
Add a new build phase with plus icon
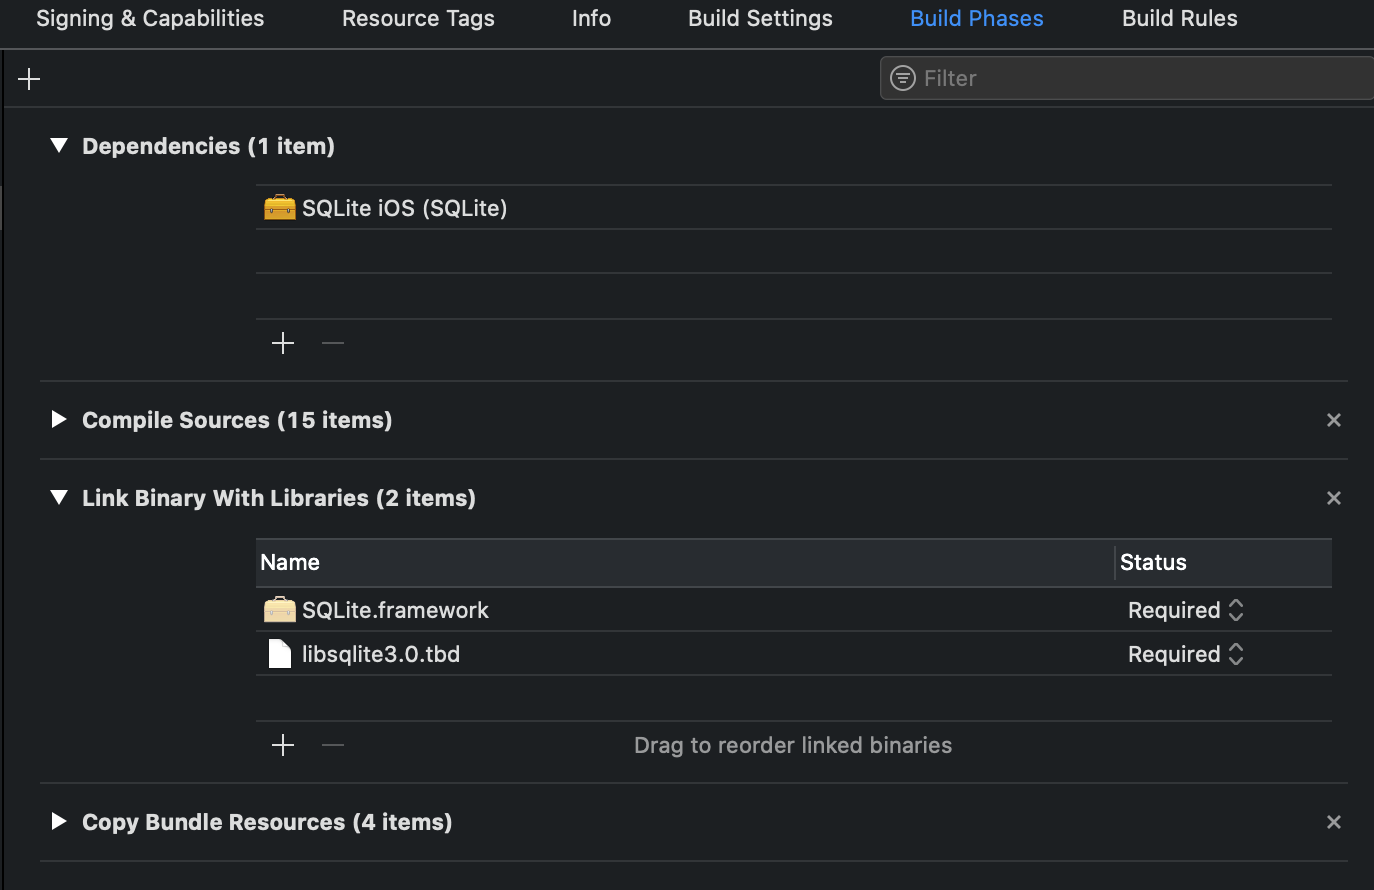[29, 79]
